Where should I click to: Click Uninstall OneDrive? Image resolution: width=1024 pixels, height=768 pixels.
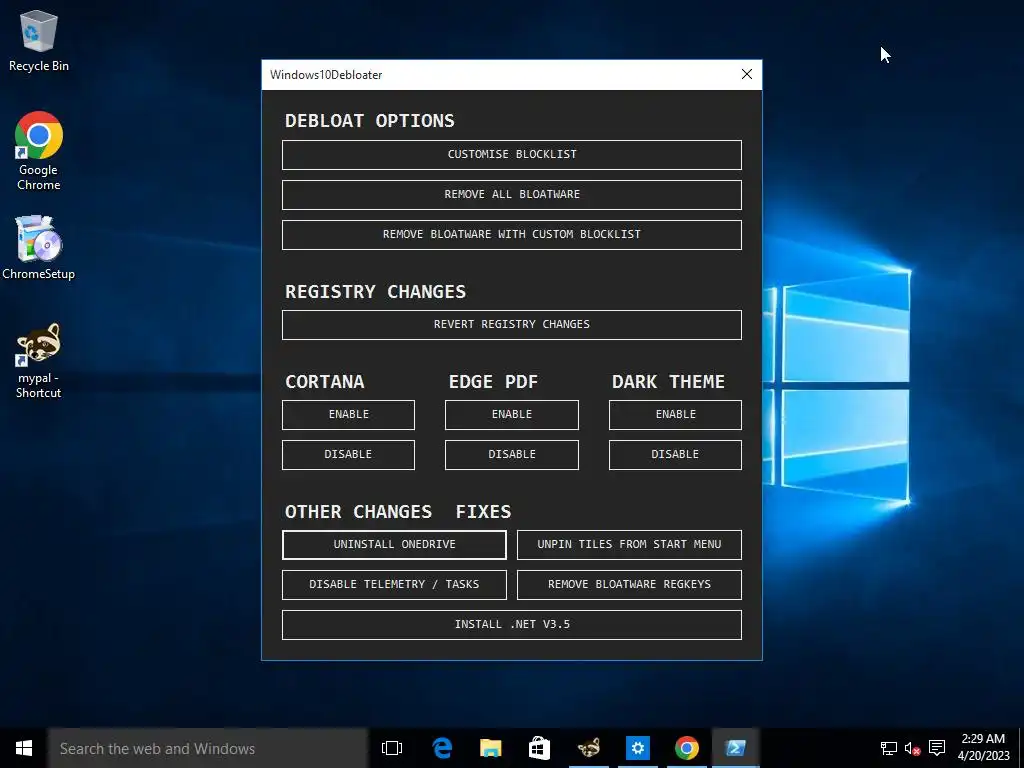click(x=394, y=545)
